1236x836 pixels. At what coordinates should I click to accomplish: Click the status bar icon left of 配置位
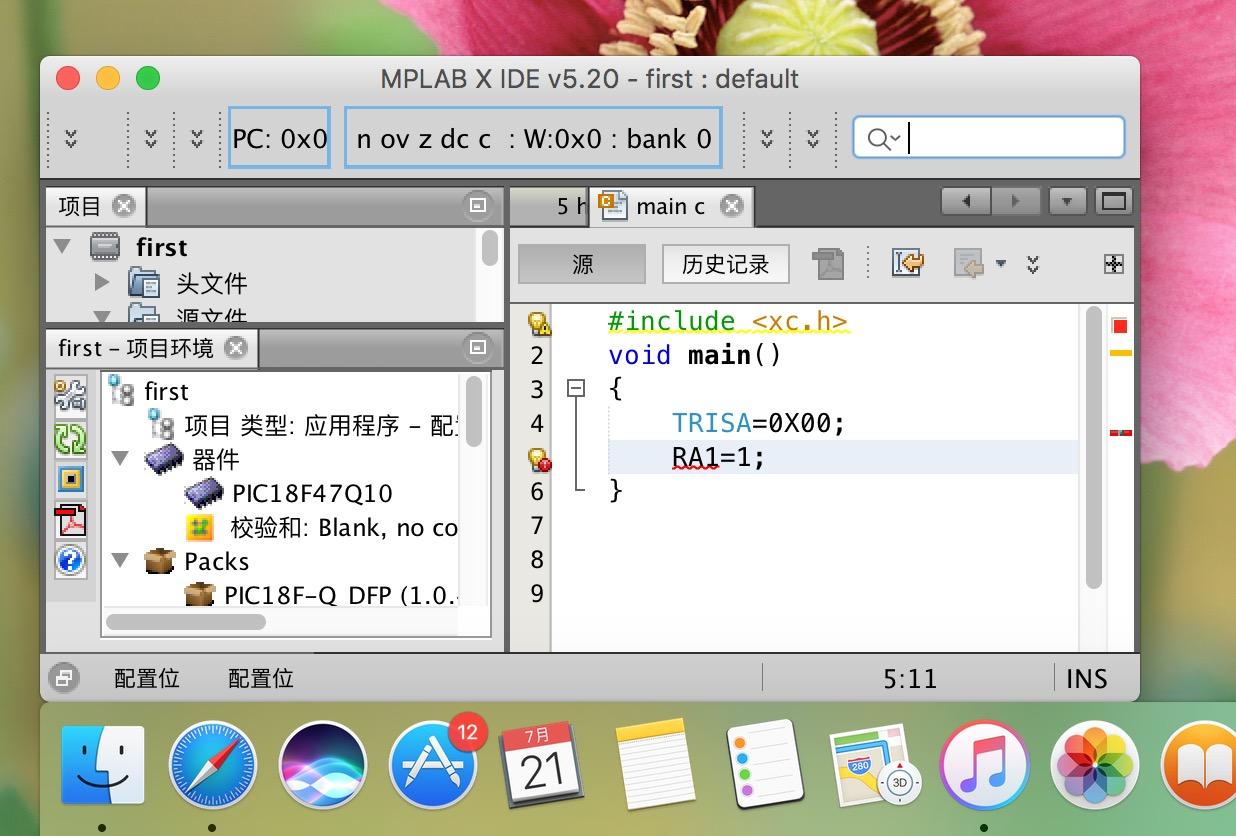(63, 678)
